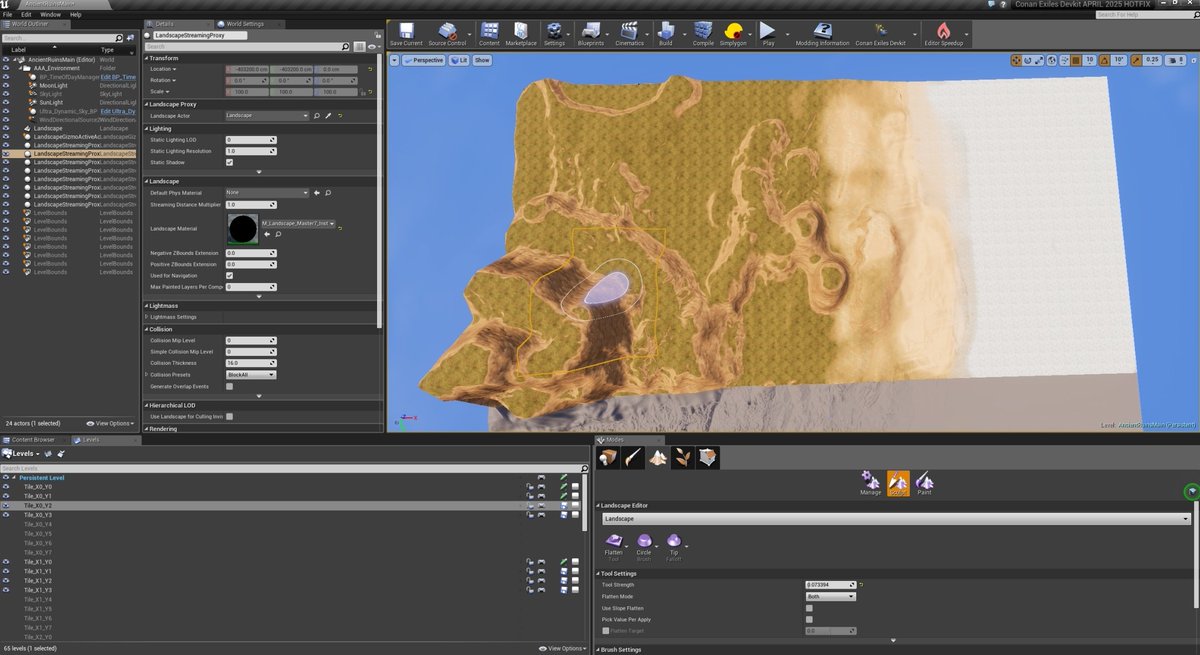
Task: Select Foliage mode in the Modes panel
Action: tap(681, 458)
